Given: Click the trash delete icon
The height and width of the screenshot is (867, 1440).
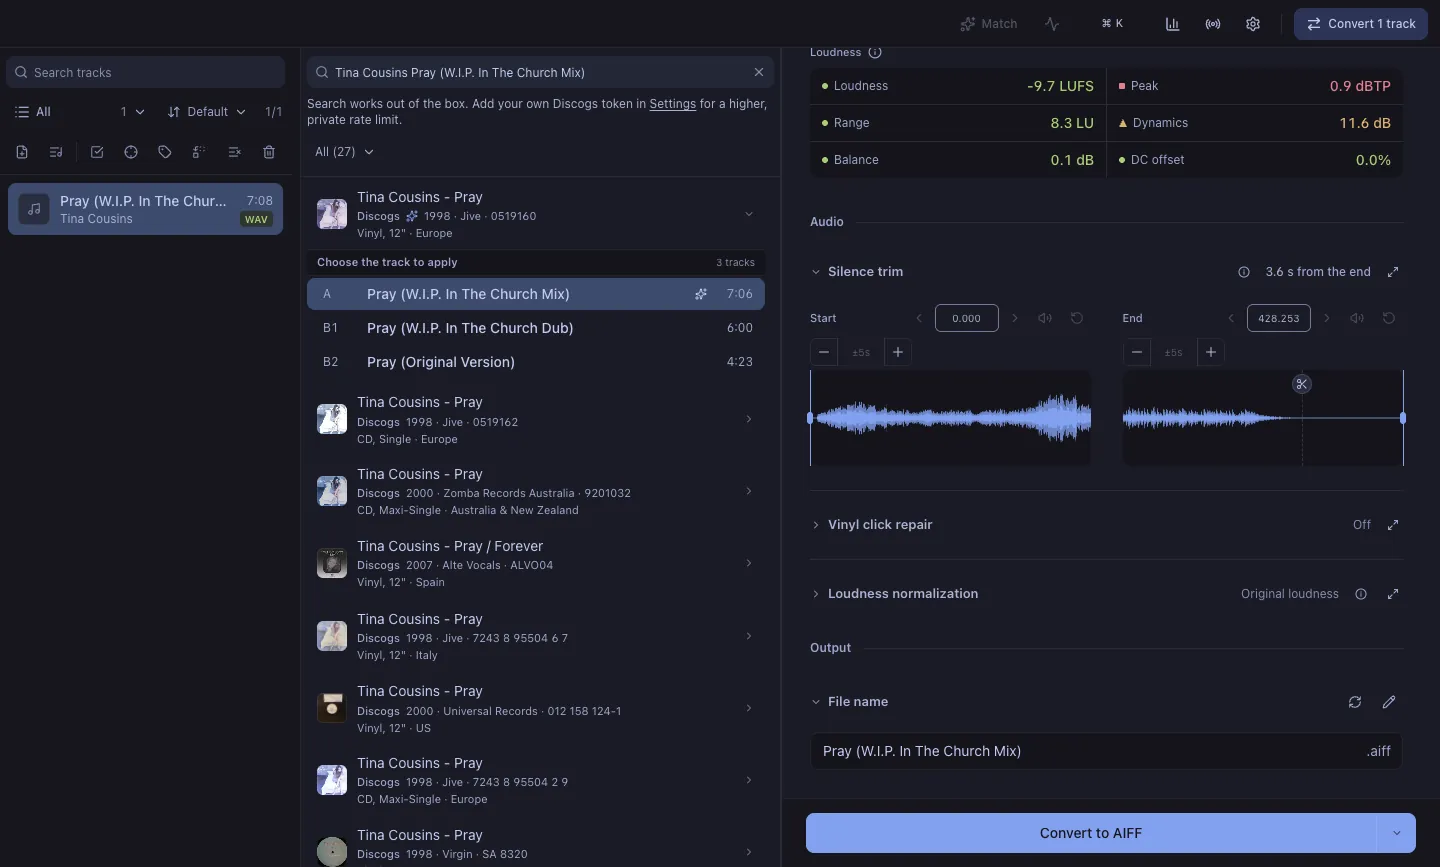Looking at the screenshot, I should [x=269, y=152].
